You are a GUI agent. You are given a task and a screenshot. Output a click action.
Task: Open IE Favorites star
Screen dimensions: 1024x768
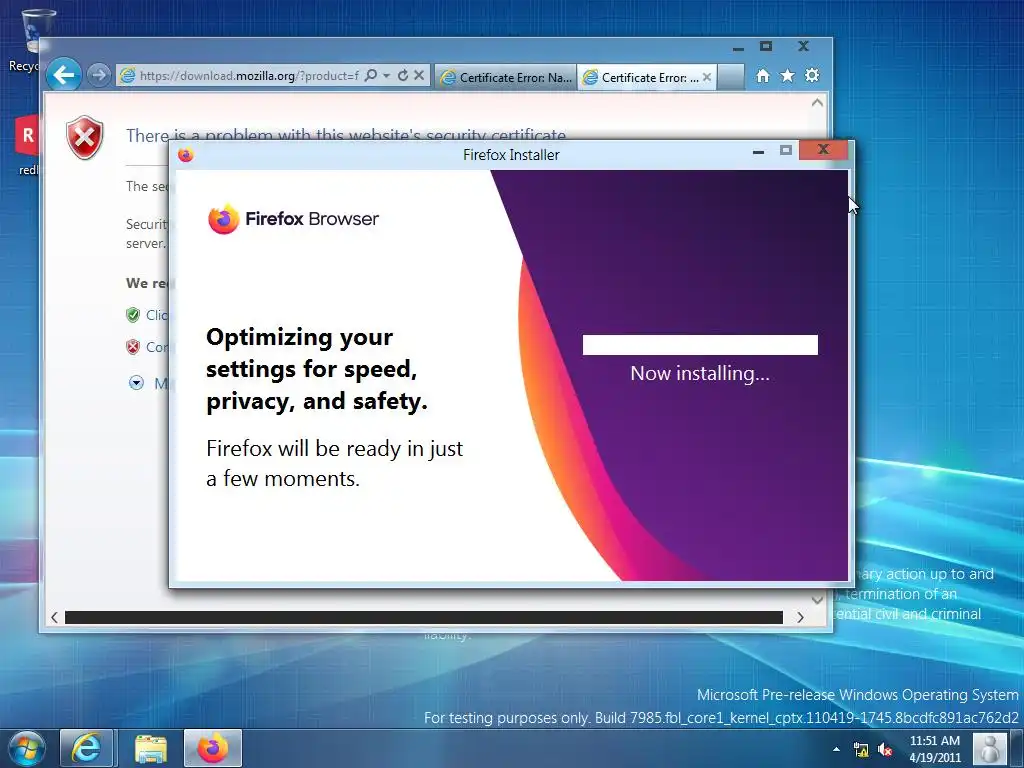pyautogui.click(x=788, y=76)
